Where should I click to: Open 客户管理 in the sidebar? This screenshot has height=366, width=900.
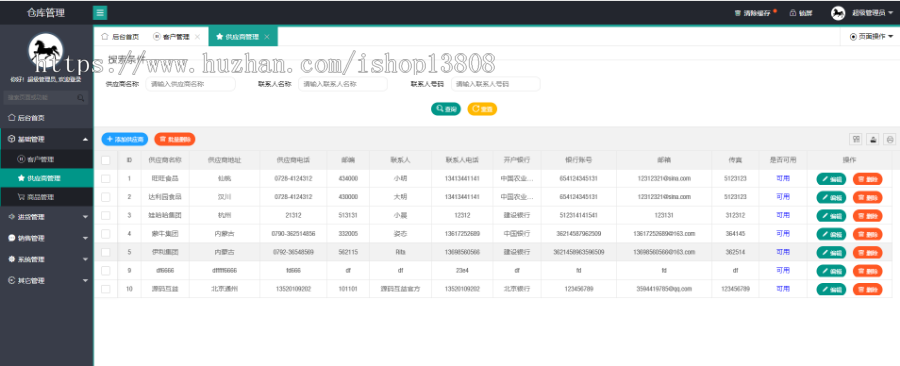pyautogui.click(x=46, y=159)
